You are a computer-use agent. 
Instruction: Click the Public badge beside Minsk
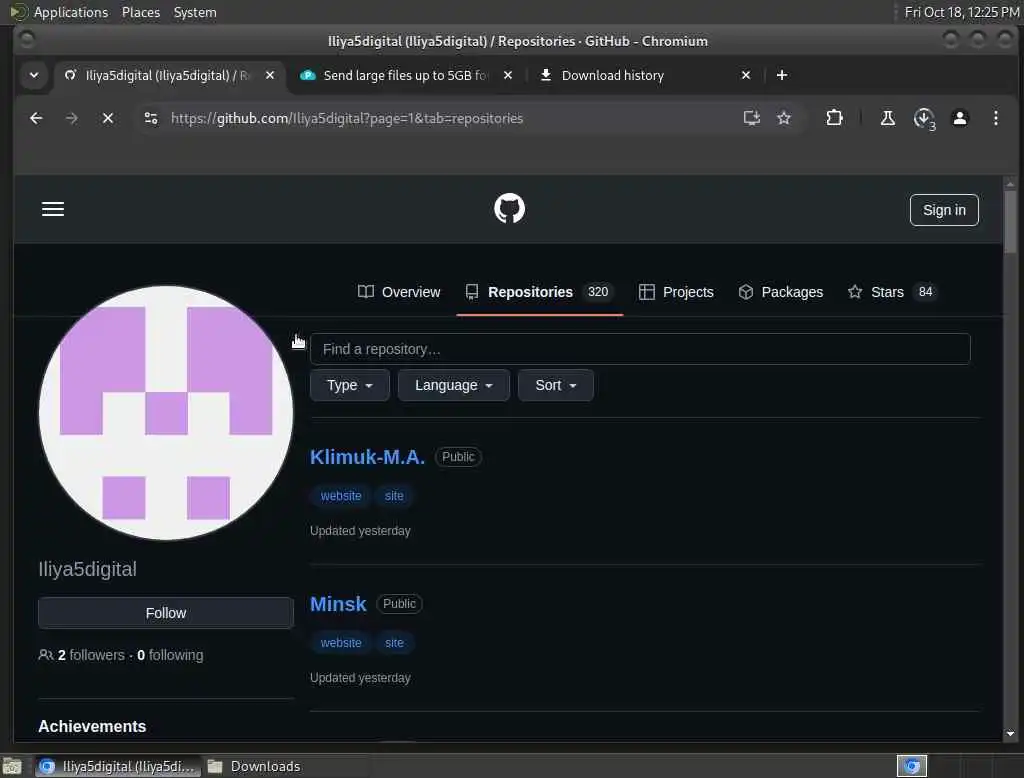(x=399, y=604)
